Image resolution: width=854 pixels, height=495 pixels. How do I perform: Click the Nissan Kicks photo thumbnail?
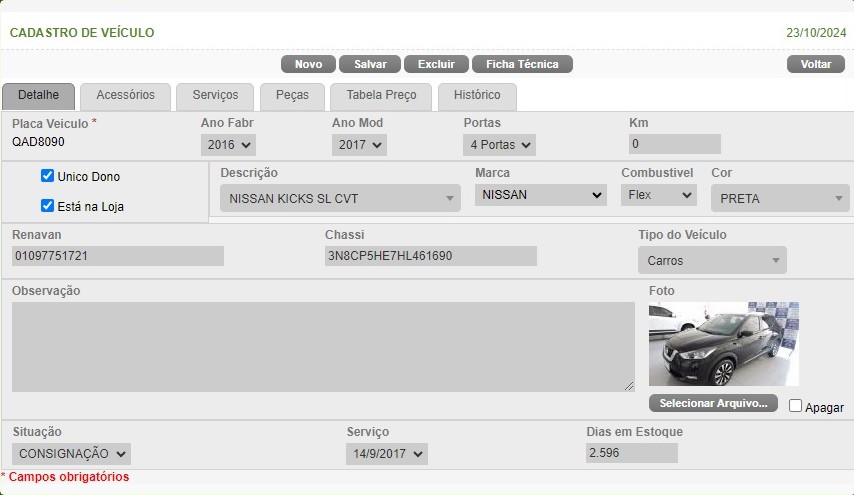(723, 344)
